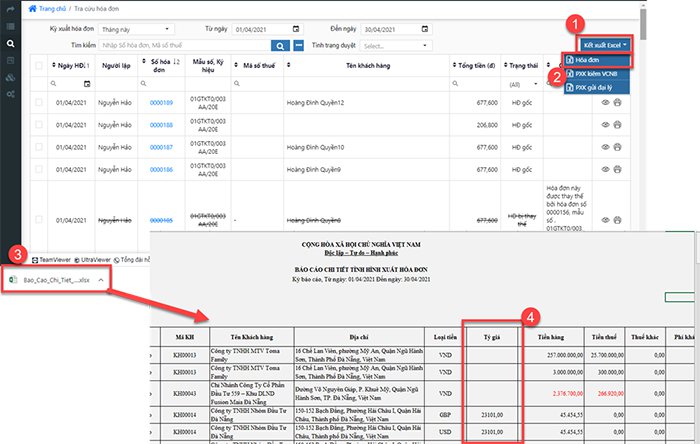Screen dimensions: 700x444
Task: Click Tổng tiền column filter field
Action: coord(475,84)
